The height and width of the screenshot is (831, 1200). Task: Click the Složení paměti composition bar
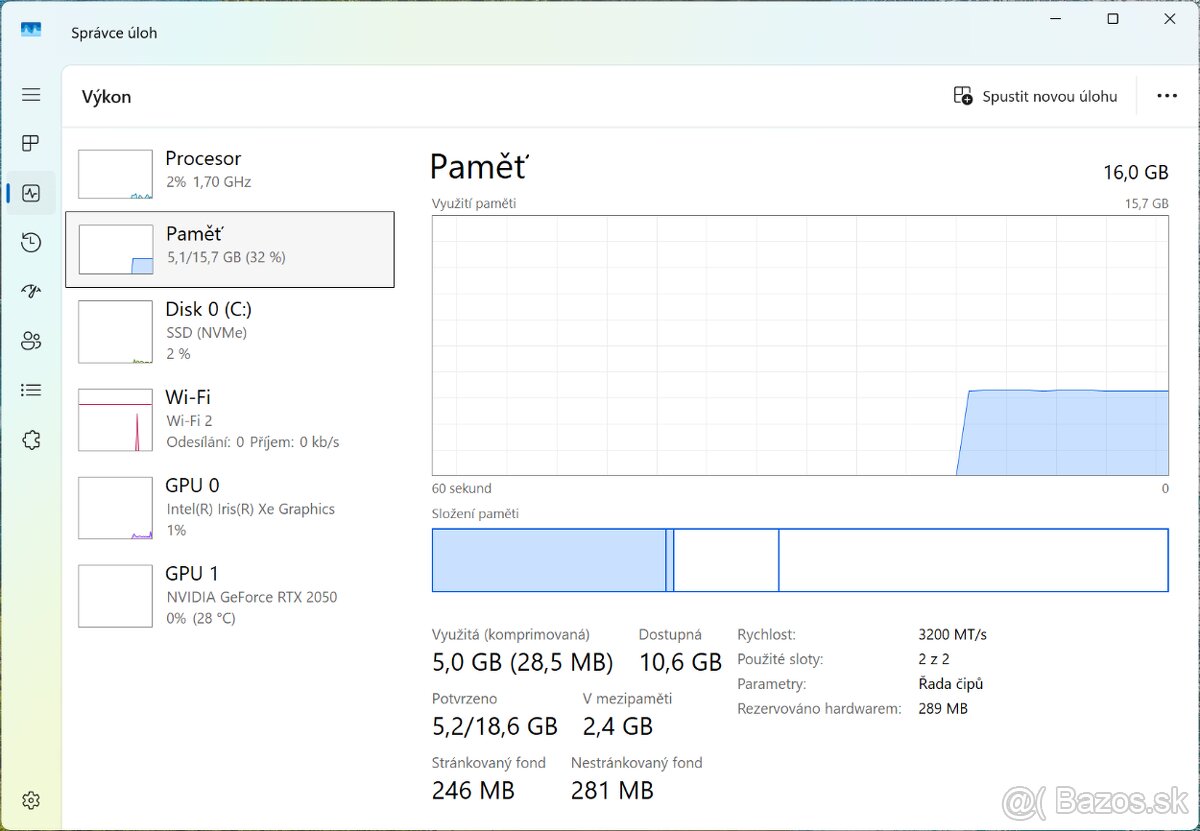tap(800, 560)
